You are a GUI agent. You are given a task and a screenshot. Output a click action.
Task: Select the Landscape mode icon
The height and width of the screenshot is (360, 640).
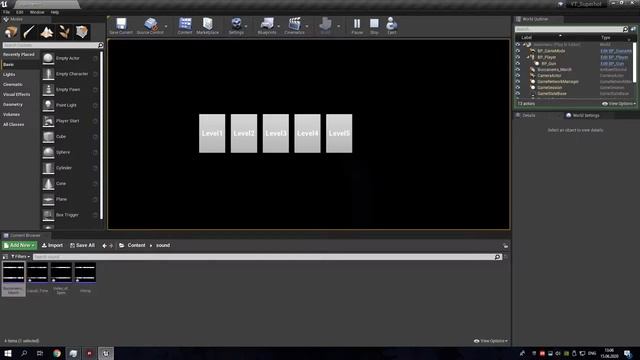coord(47,32)
